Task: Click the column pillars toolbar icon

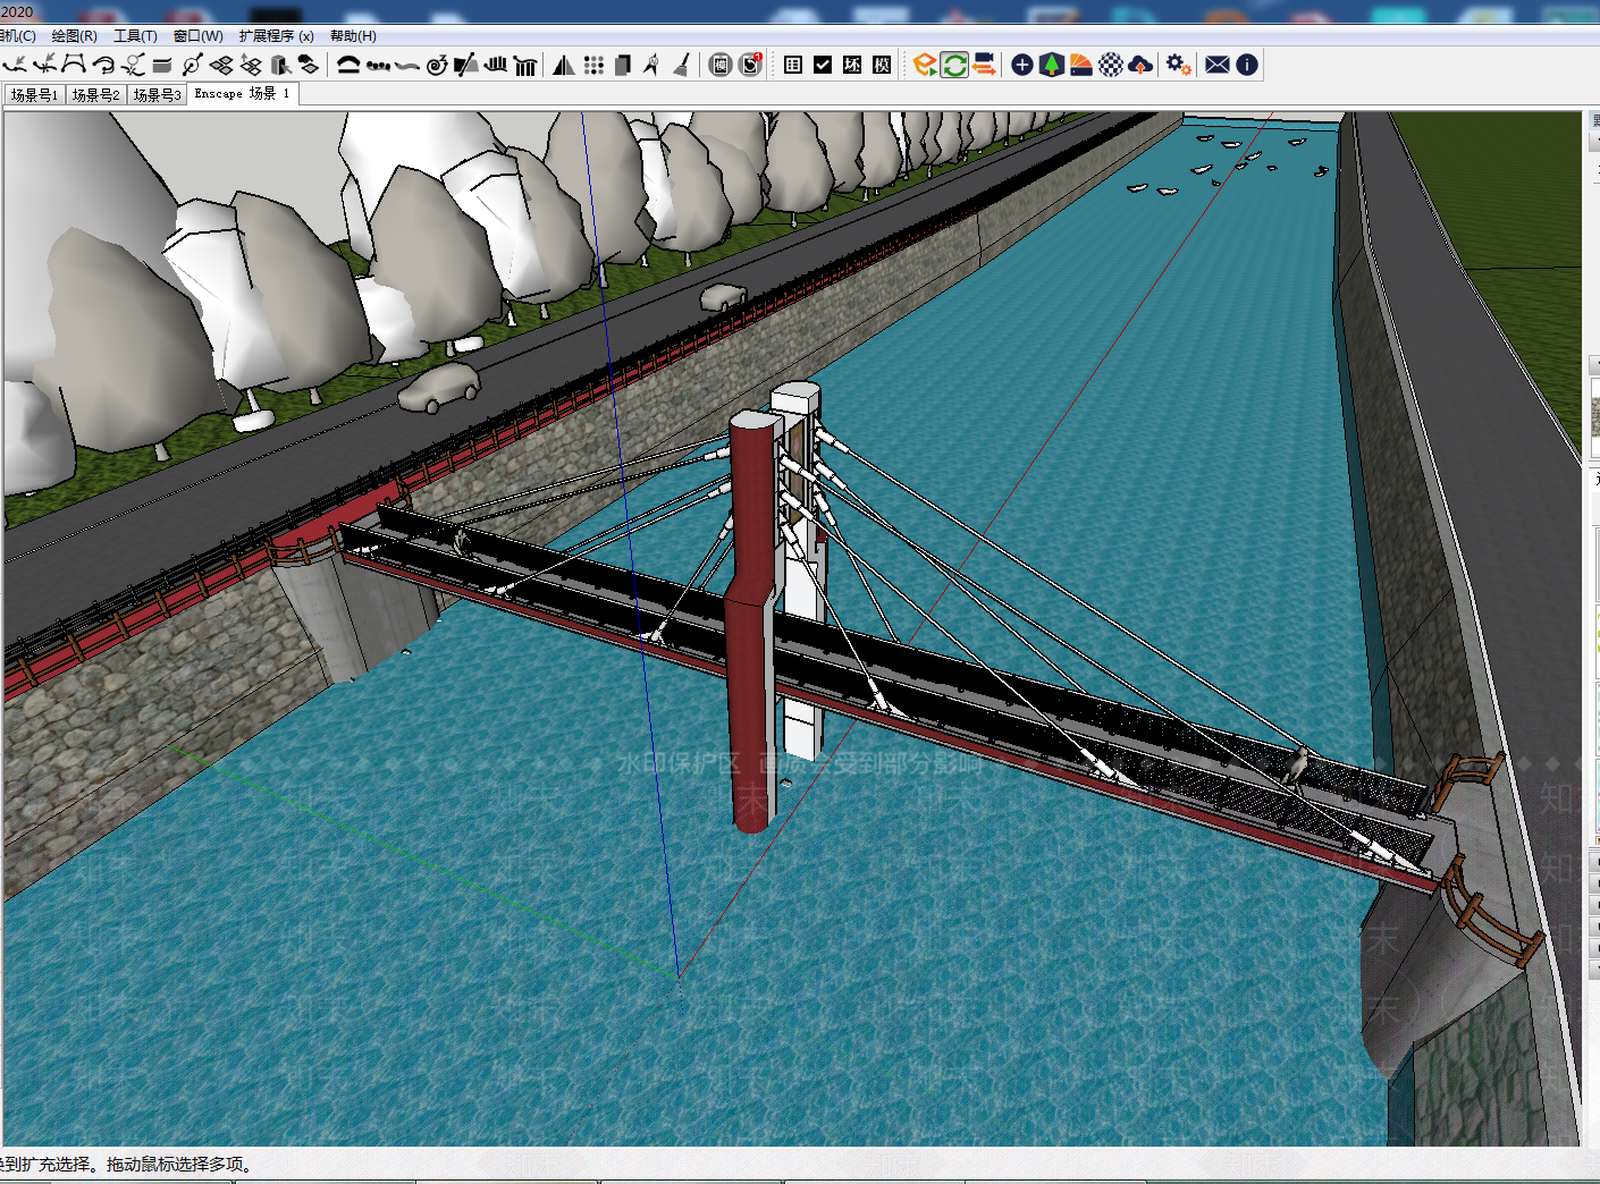Action: tap(526, 65)
